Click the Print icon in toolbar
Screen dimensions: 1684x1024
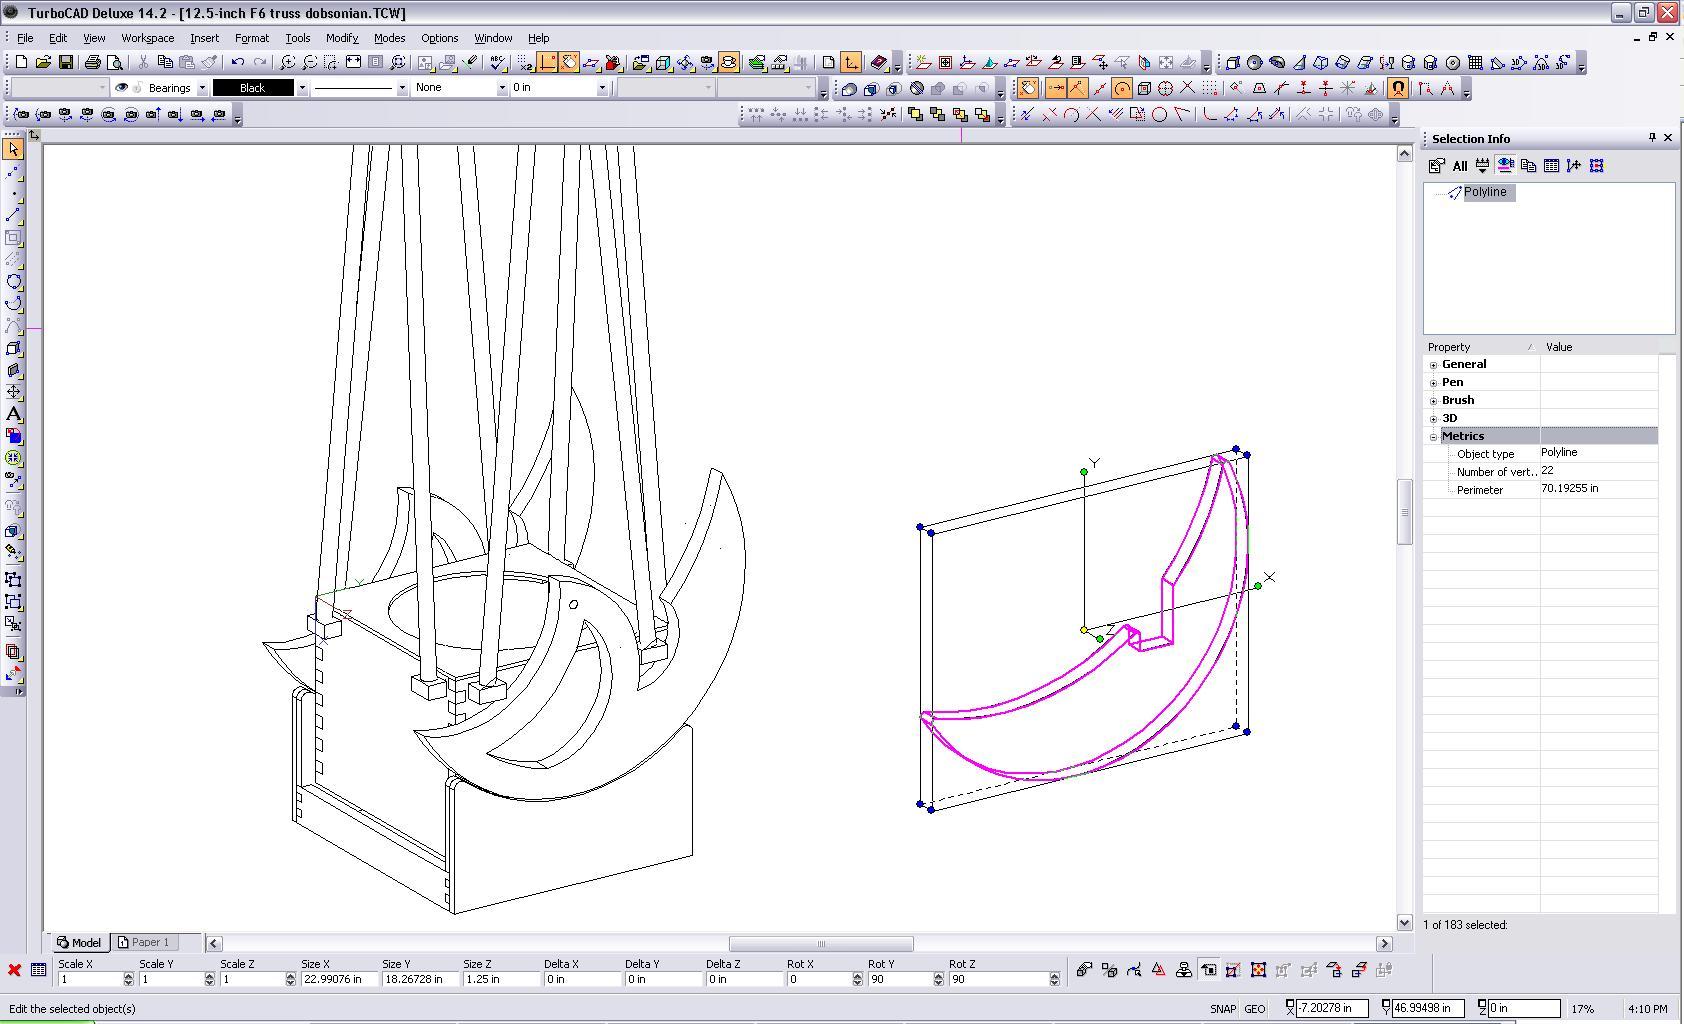coord(93,62)
